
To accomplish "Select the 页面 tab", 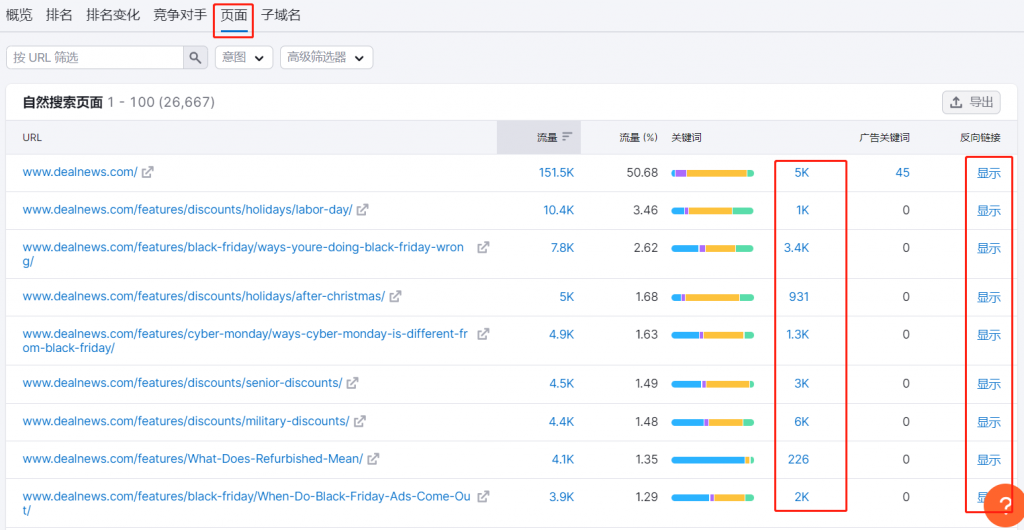I will point(234,15).
